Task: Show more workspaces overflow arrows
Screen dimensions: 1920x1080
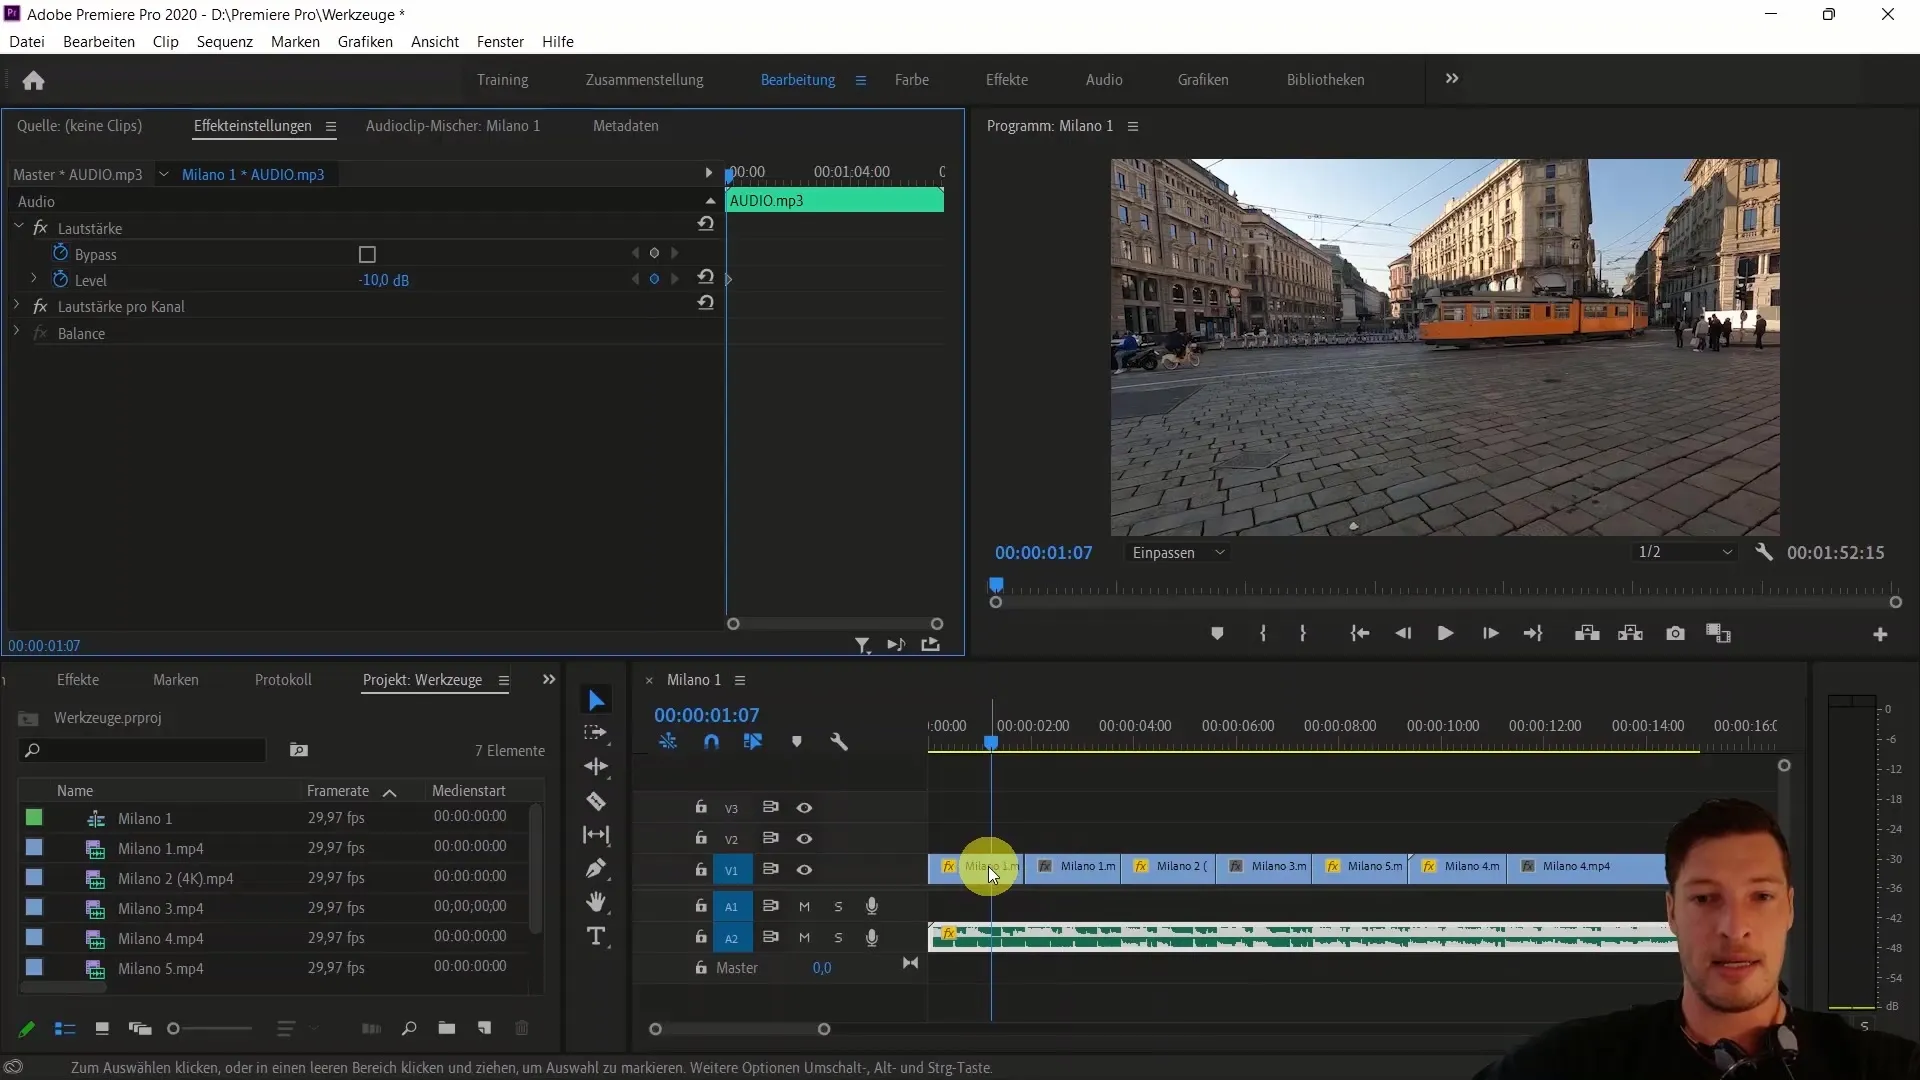Action: pos(1452,78)
